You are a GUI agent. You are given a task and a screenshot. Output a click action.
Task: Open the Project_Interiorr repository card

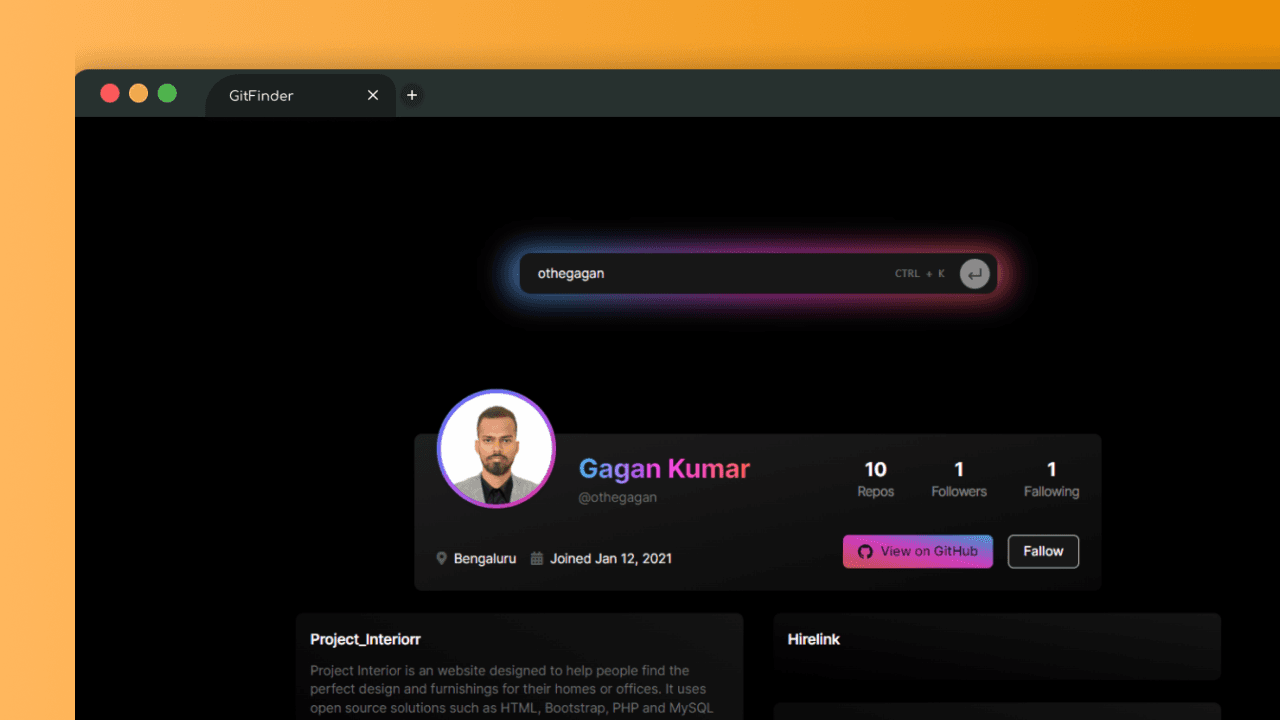(519, 665)
